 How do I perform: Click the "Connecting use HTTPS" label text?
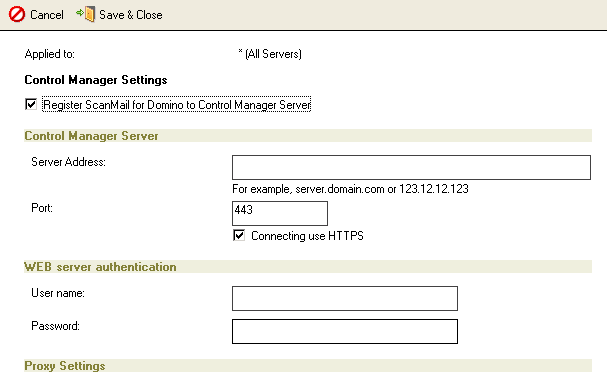point(307,236)
